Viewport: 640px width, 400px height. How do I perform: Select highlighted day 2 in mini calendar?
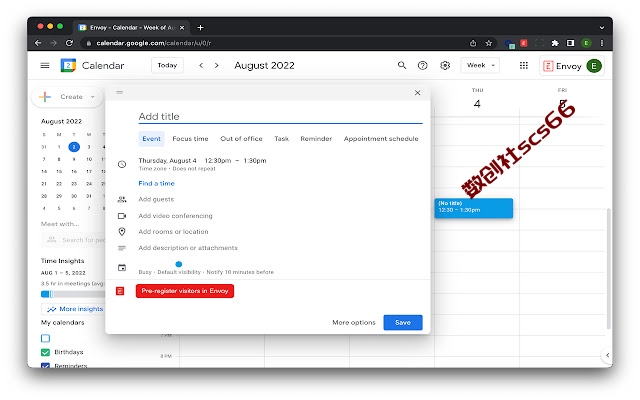74,147
